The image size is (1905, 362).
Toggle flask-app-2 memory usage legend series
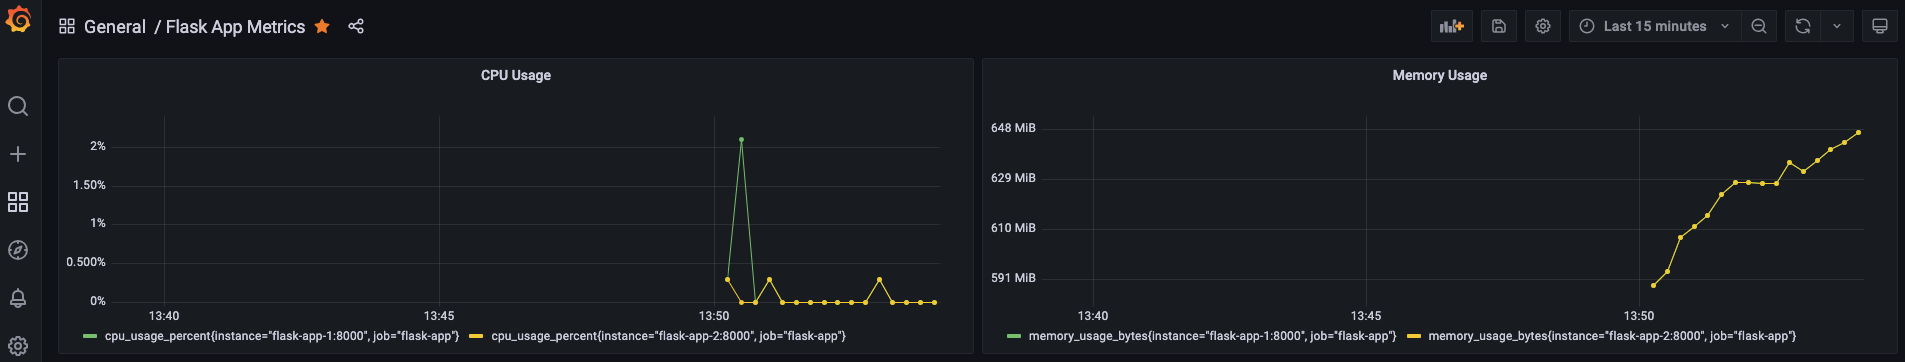[1612, 336]
